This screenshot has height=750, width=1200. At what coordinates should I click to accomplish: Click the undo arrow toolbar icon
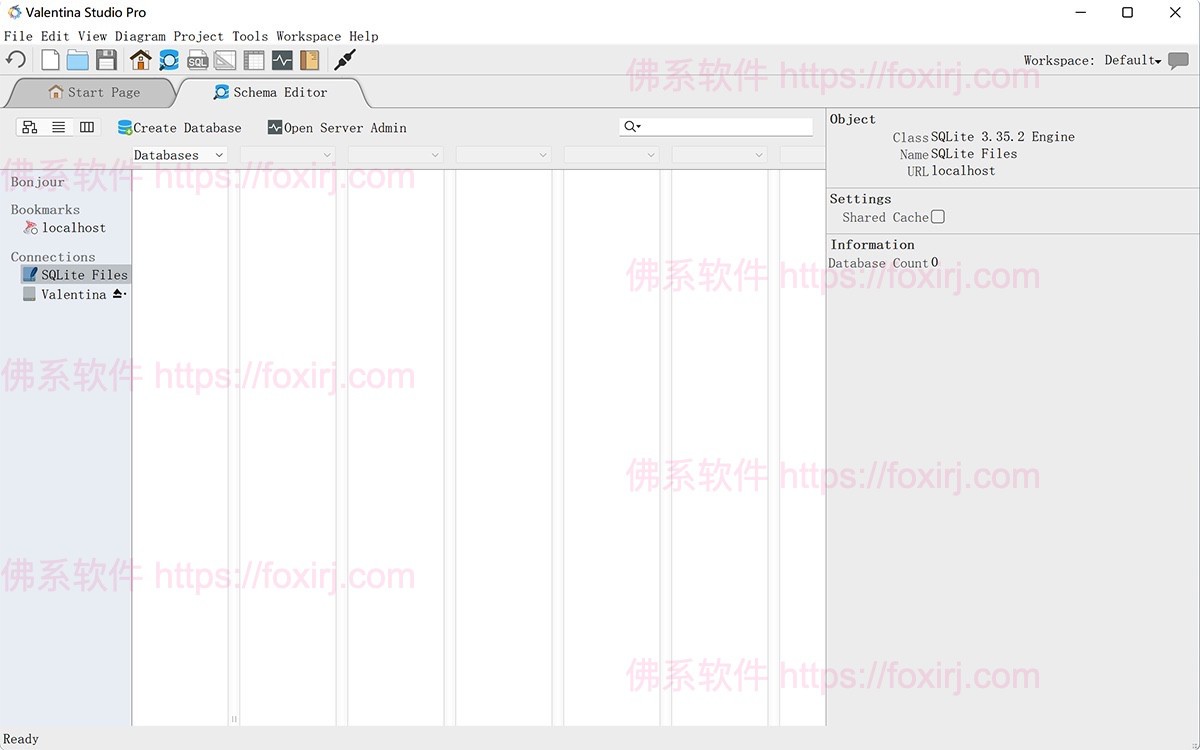coord(15,59)
